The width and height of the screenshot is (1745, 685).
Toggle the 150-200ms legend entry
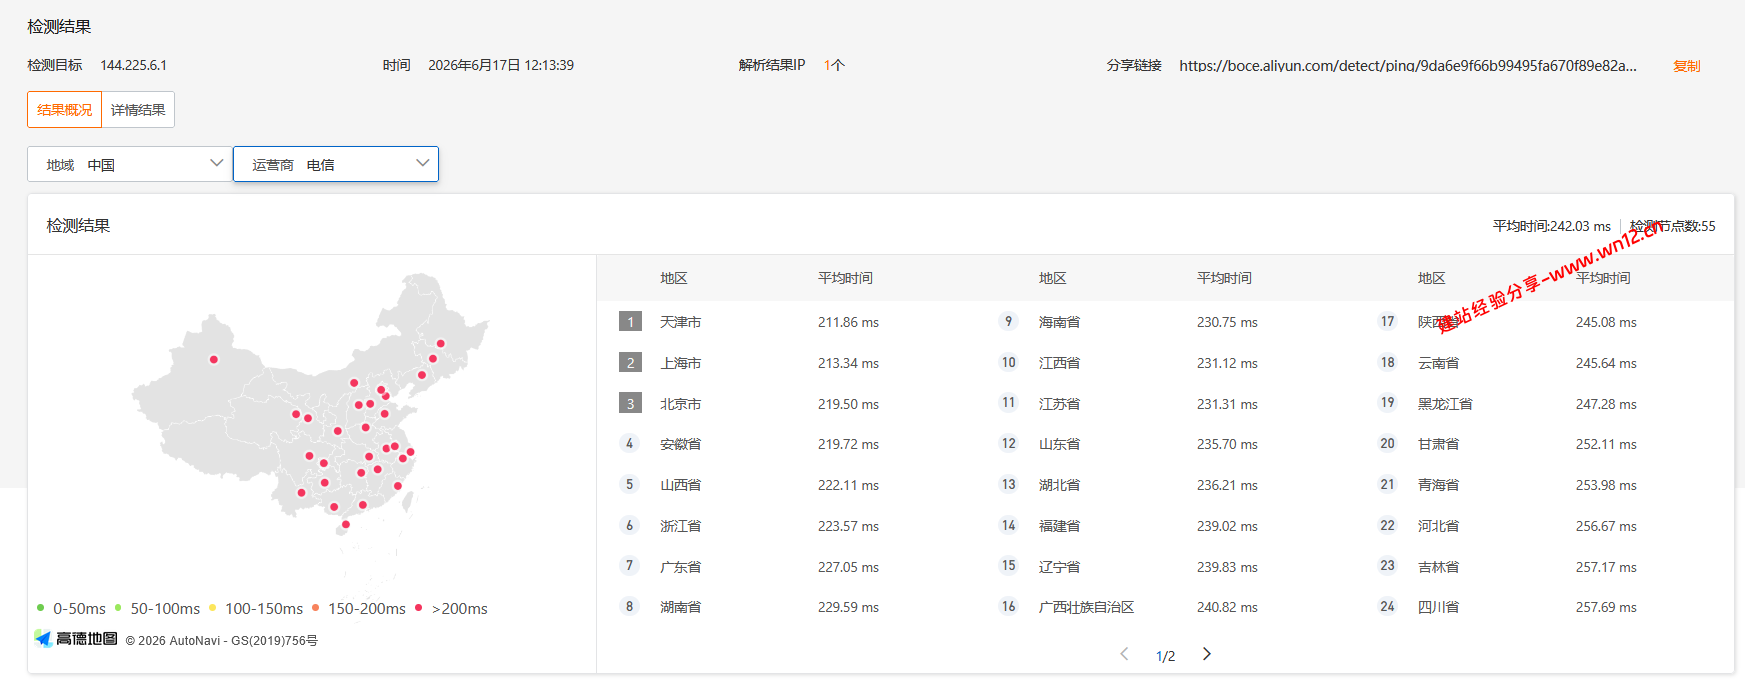(359, 608)
